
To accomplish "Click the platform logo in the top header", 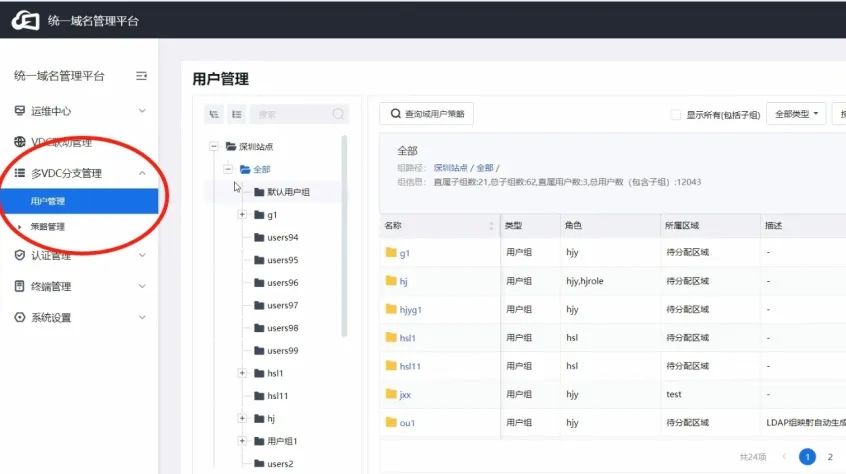I will 25,20.
